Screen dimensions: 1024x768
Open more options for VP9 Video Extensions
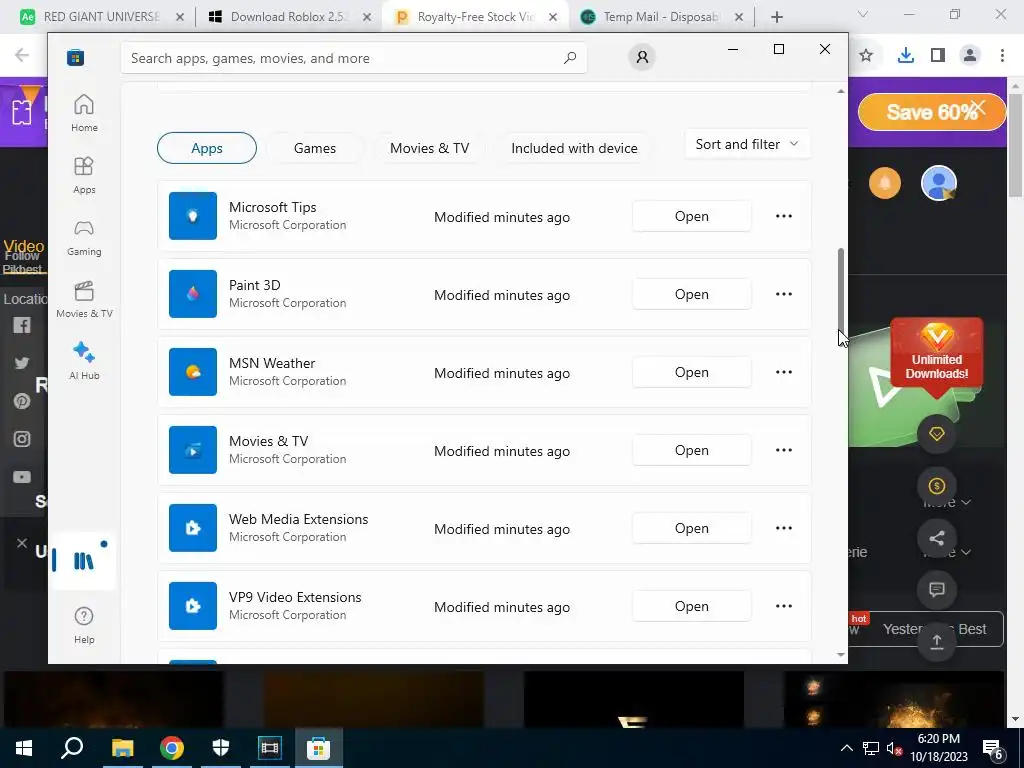(x=784, y=606)
